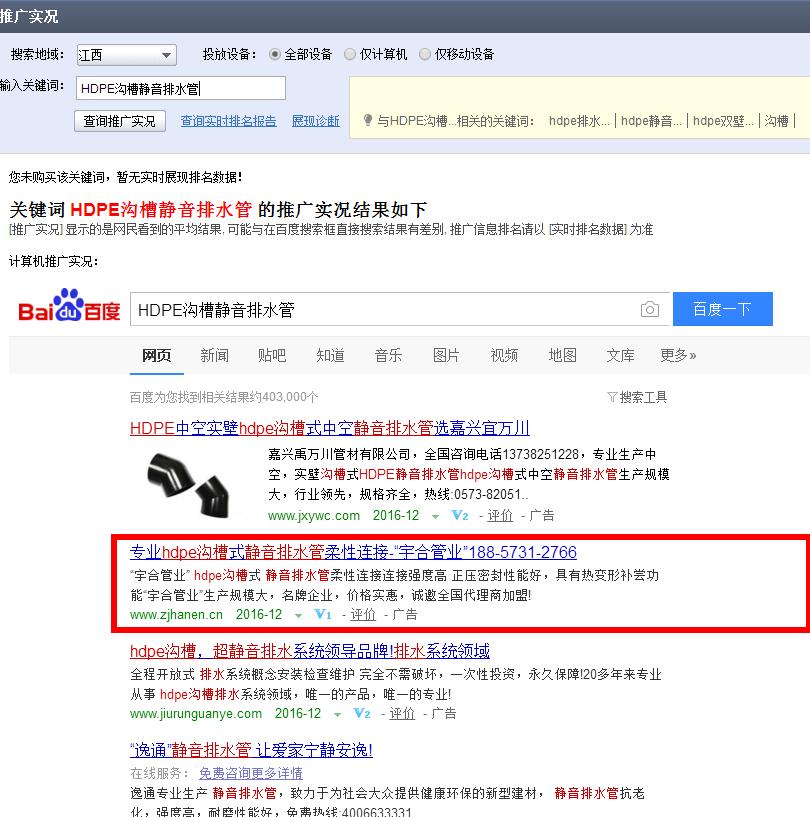The height and width of the screenshot is (817, 810).
Task: Click related keyword hdpe静音...
Action: (651, 121)
